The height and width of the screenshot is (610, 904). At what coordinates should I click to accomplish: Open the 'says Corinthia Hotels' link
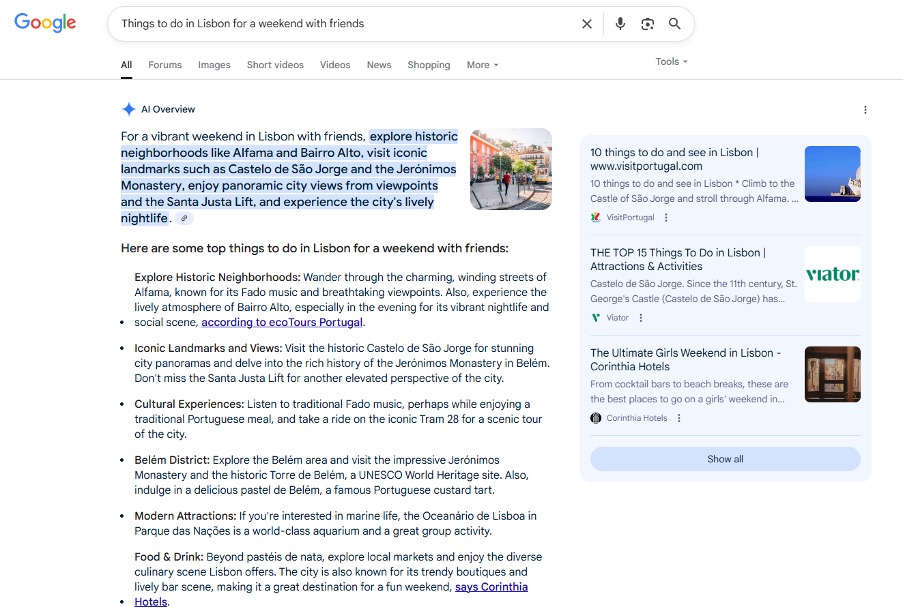[x=491, y=587]
